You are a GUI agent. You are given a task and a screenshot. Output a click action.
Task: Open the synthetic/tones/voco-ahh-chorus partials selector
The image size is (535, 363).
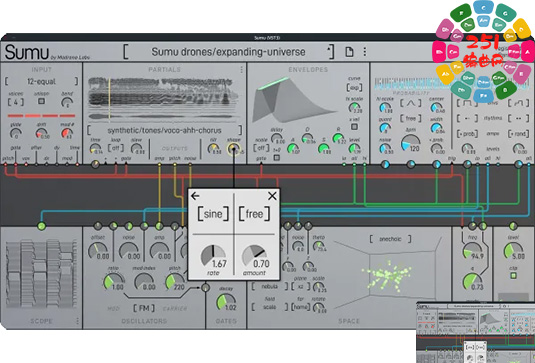coord(164,130)
